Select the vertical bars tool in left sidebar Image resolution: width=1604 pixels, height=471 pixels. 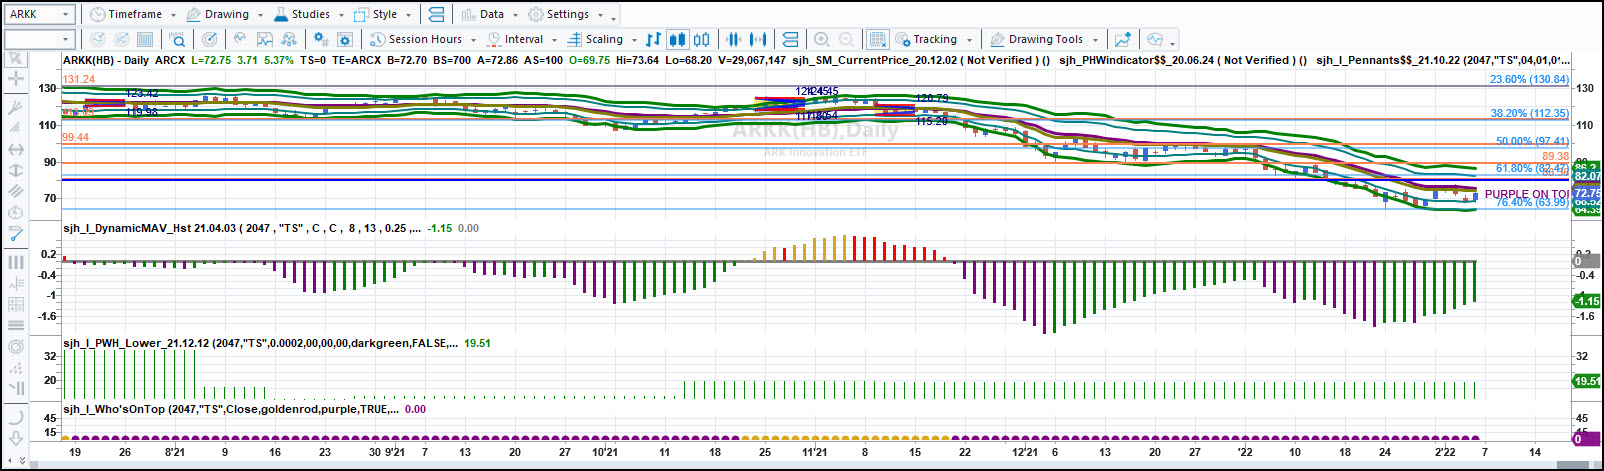16,262
